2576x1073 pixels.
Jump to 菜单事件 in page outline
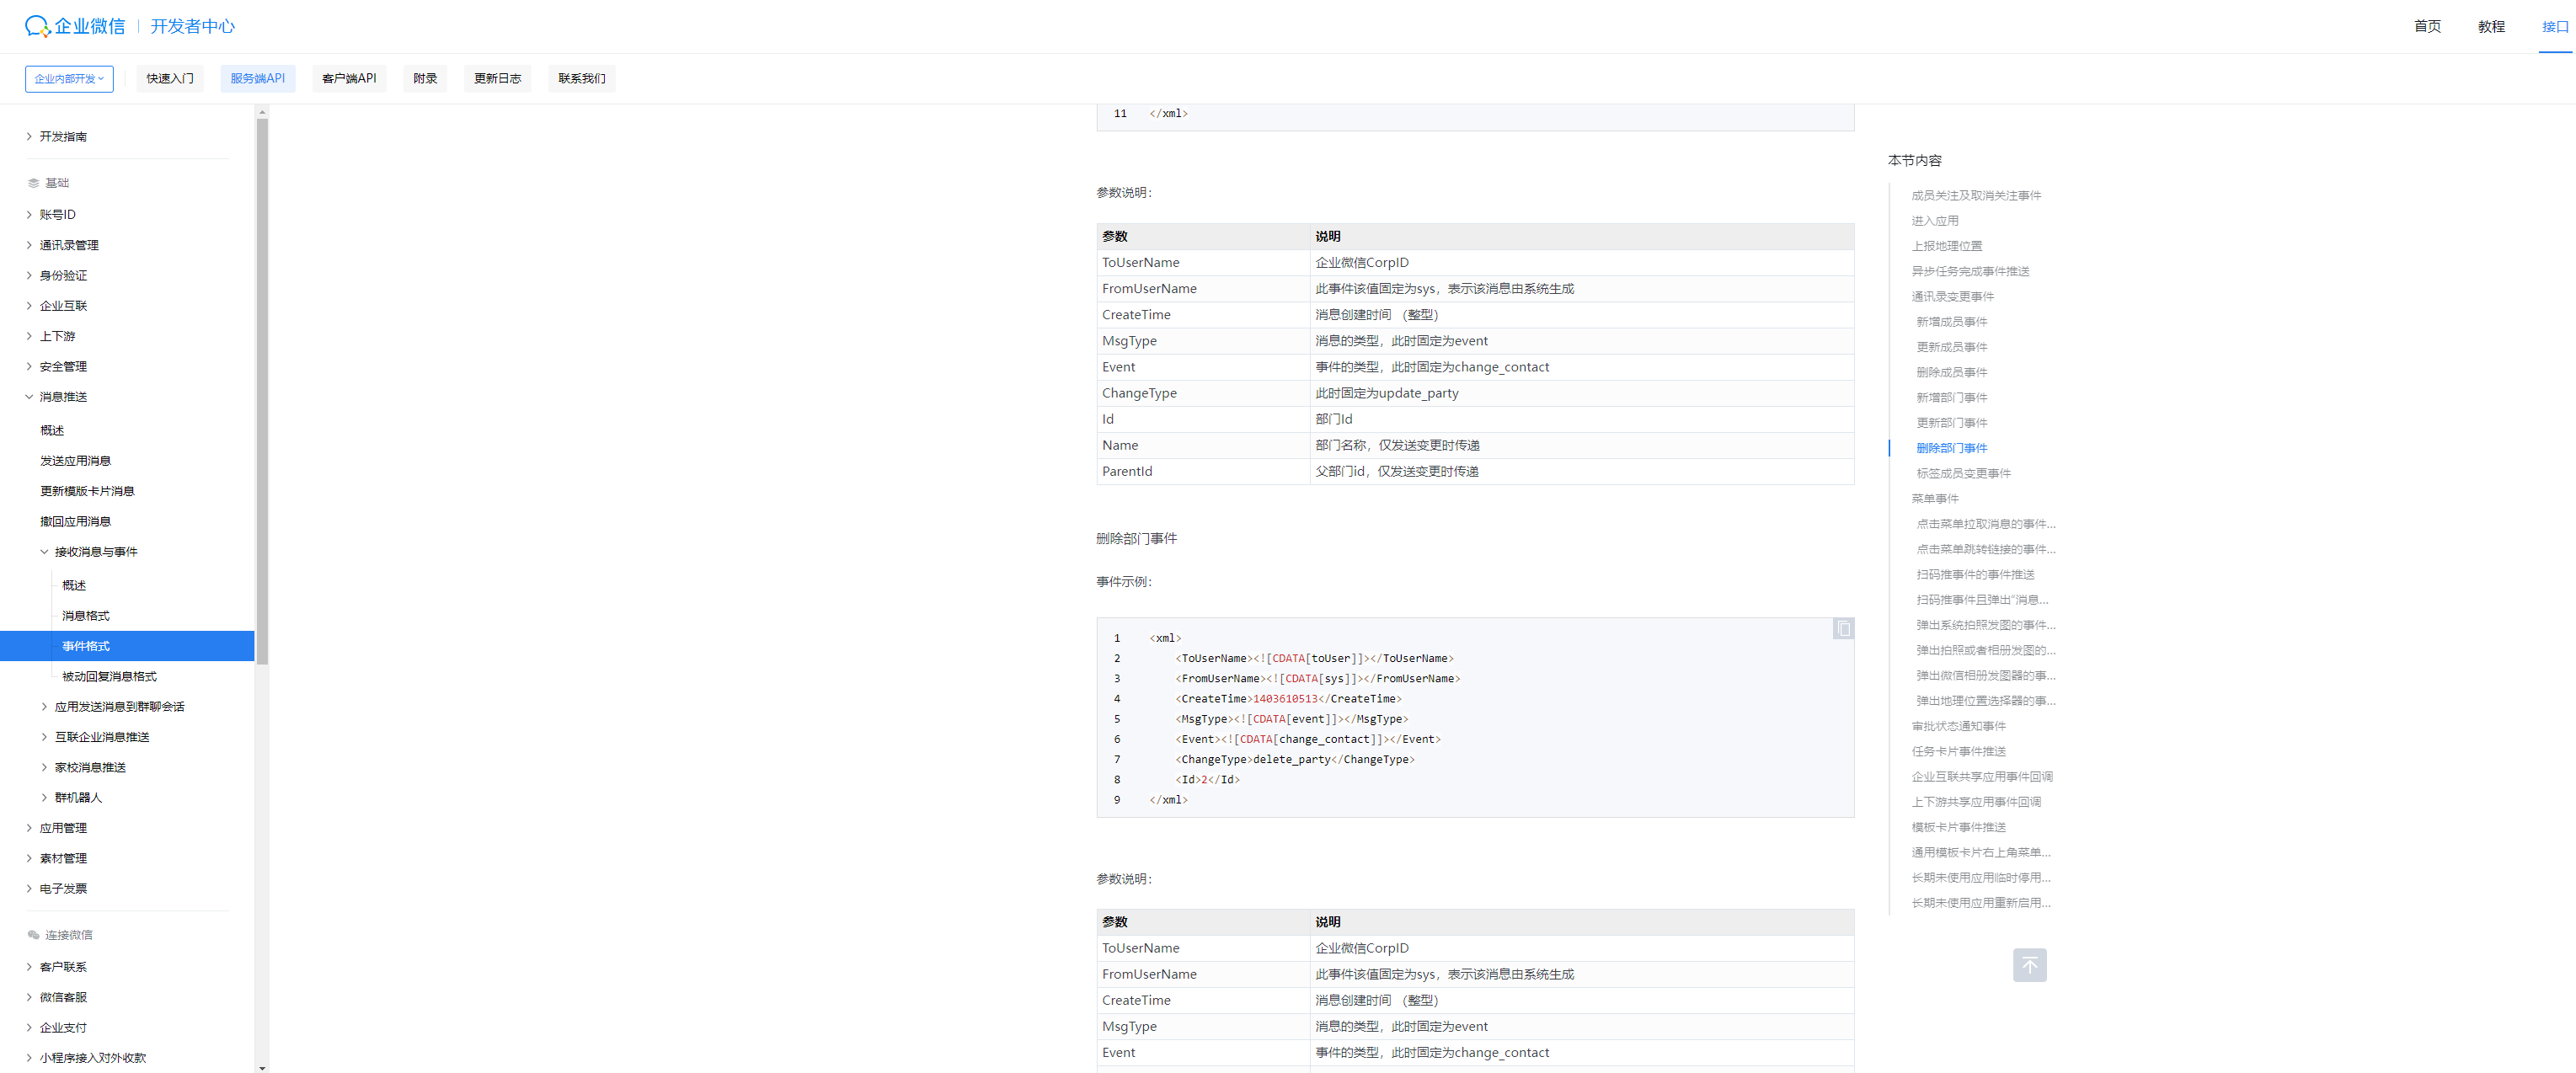1934,499
